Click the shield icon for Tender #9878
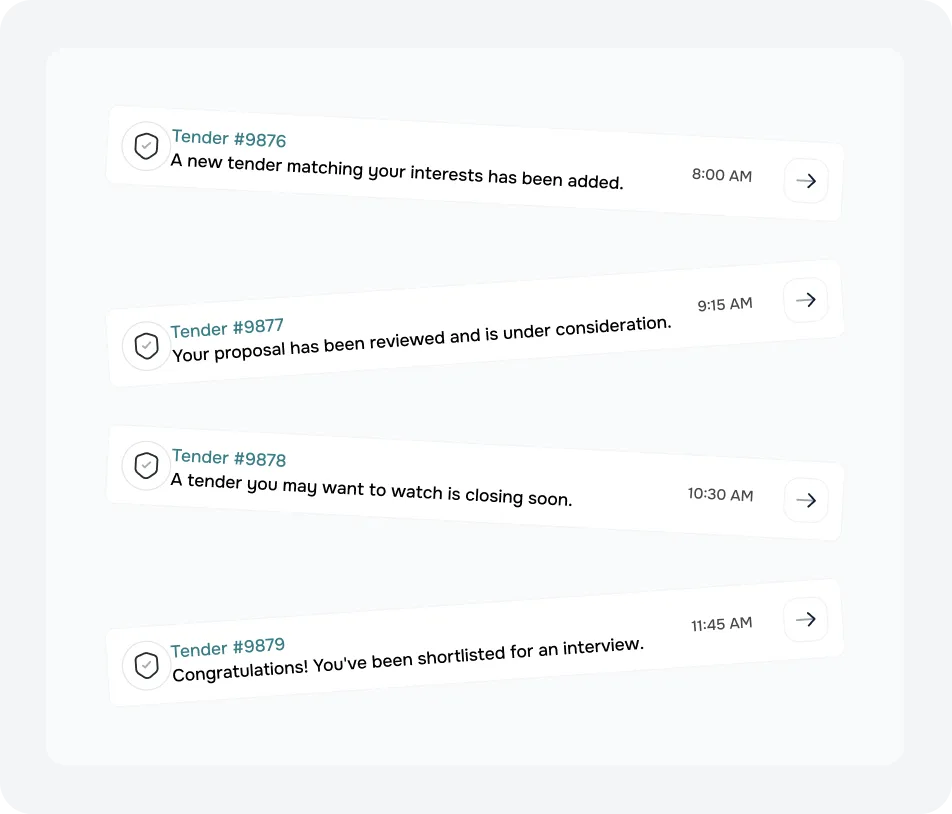The image size is (952, 814). (147, 466)
